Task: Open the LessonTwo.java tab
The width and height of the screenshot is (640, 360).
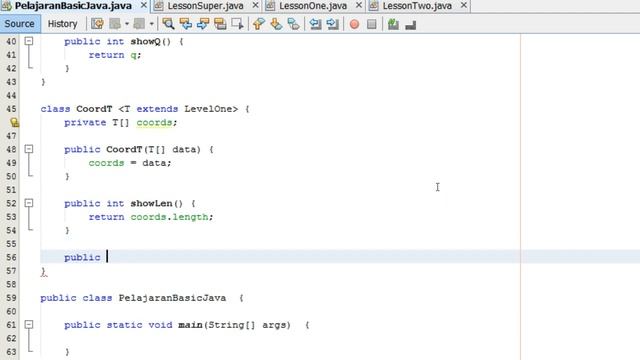Action: tap(417, 6)
